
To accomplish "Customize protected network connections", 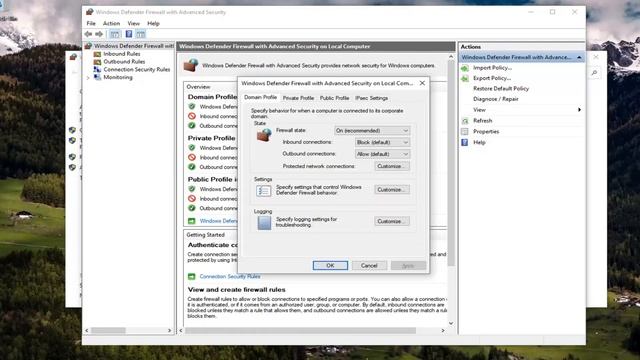I will coord(392,166).
